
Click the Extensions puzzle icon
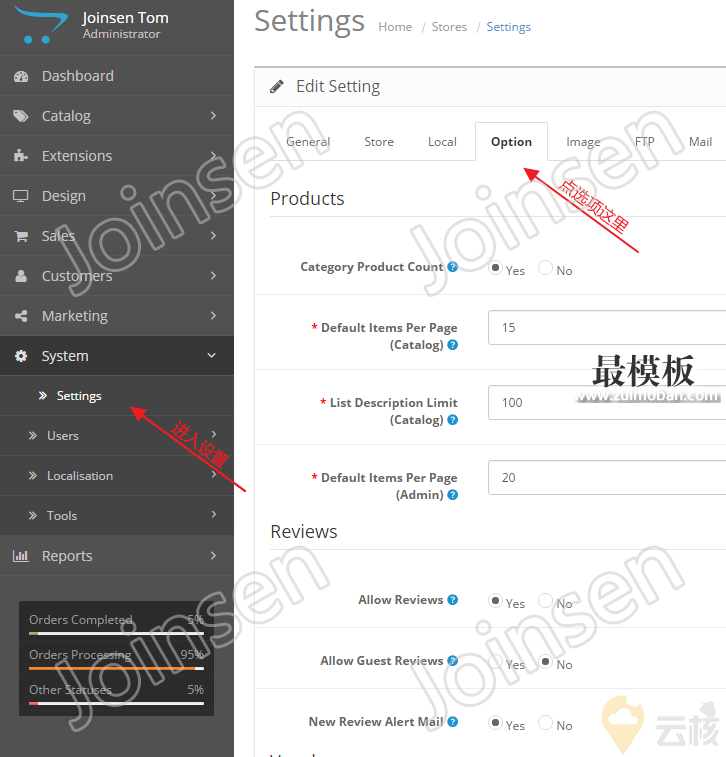(20, 155)
